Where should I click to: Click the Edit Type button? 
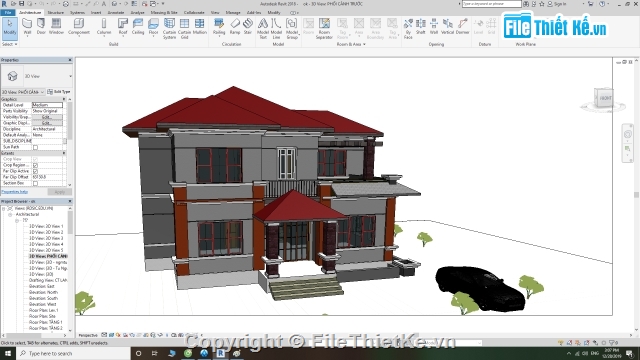click(59, 92)
